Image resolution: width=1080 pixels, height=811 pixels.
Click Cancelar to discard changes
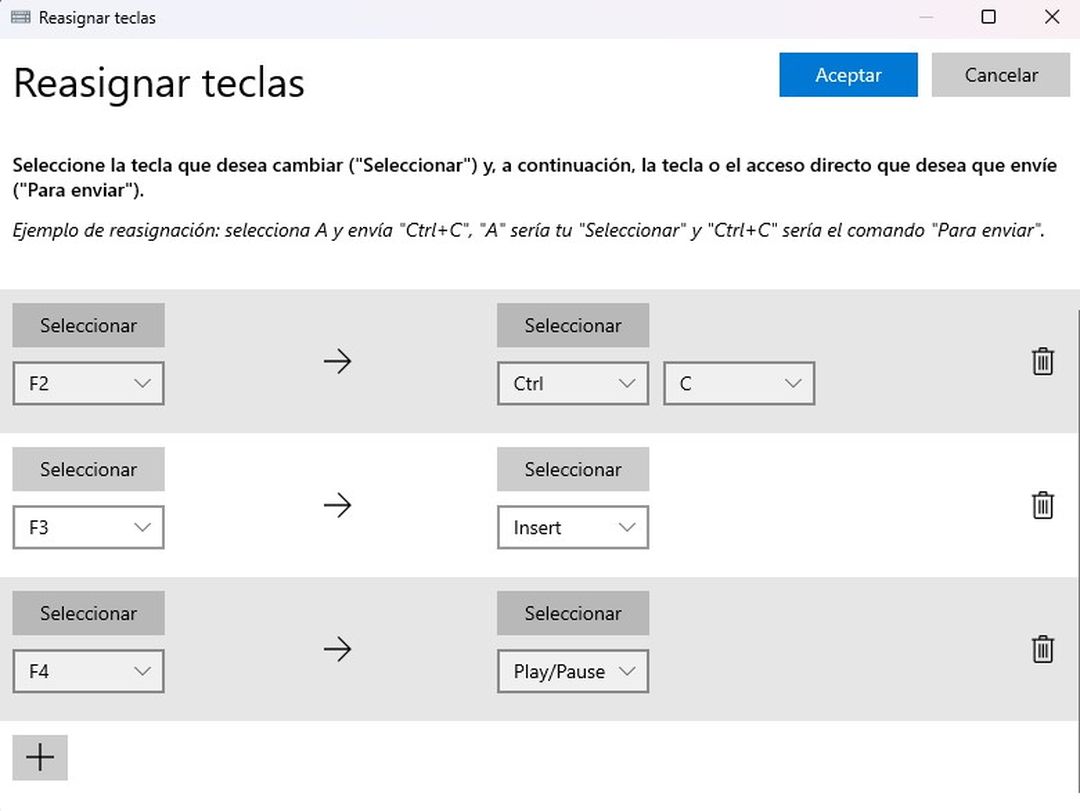click(1000, 75)
